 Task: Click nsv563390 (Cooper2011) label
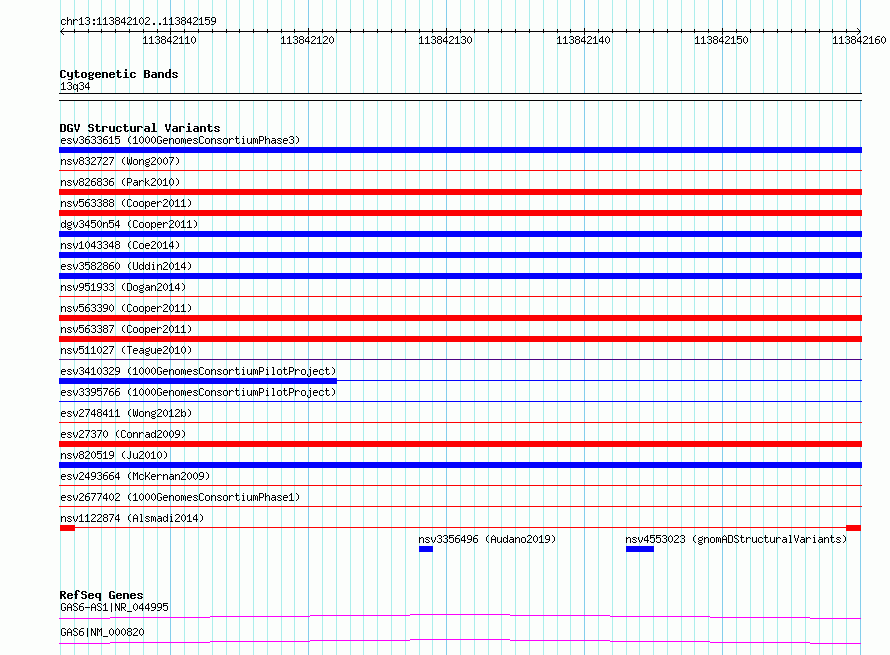[x=126, y=308]
